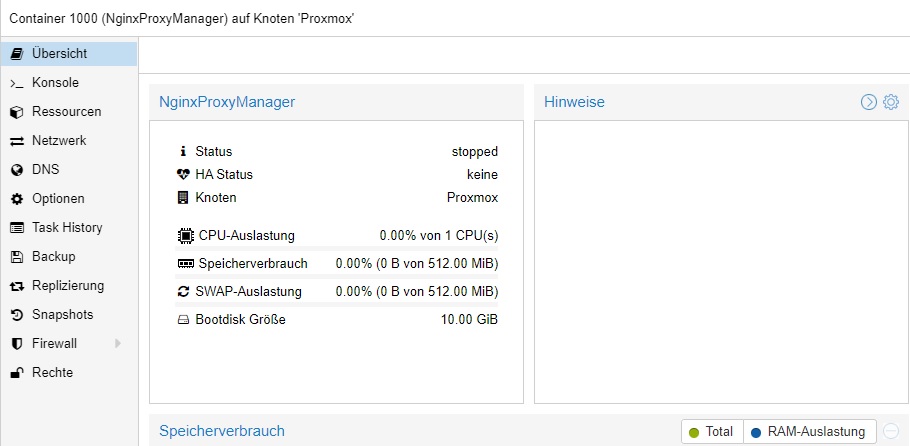Viewport: 910px width, 446px height.
Task: Click the Snapshots history icon
Action: pos(16,315)
